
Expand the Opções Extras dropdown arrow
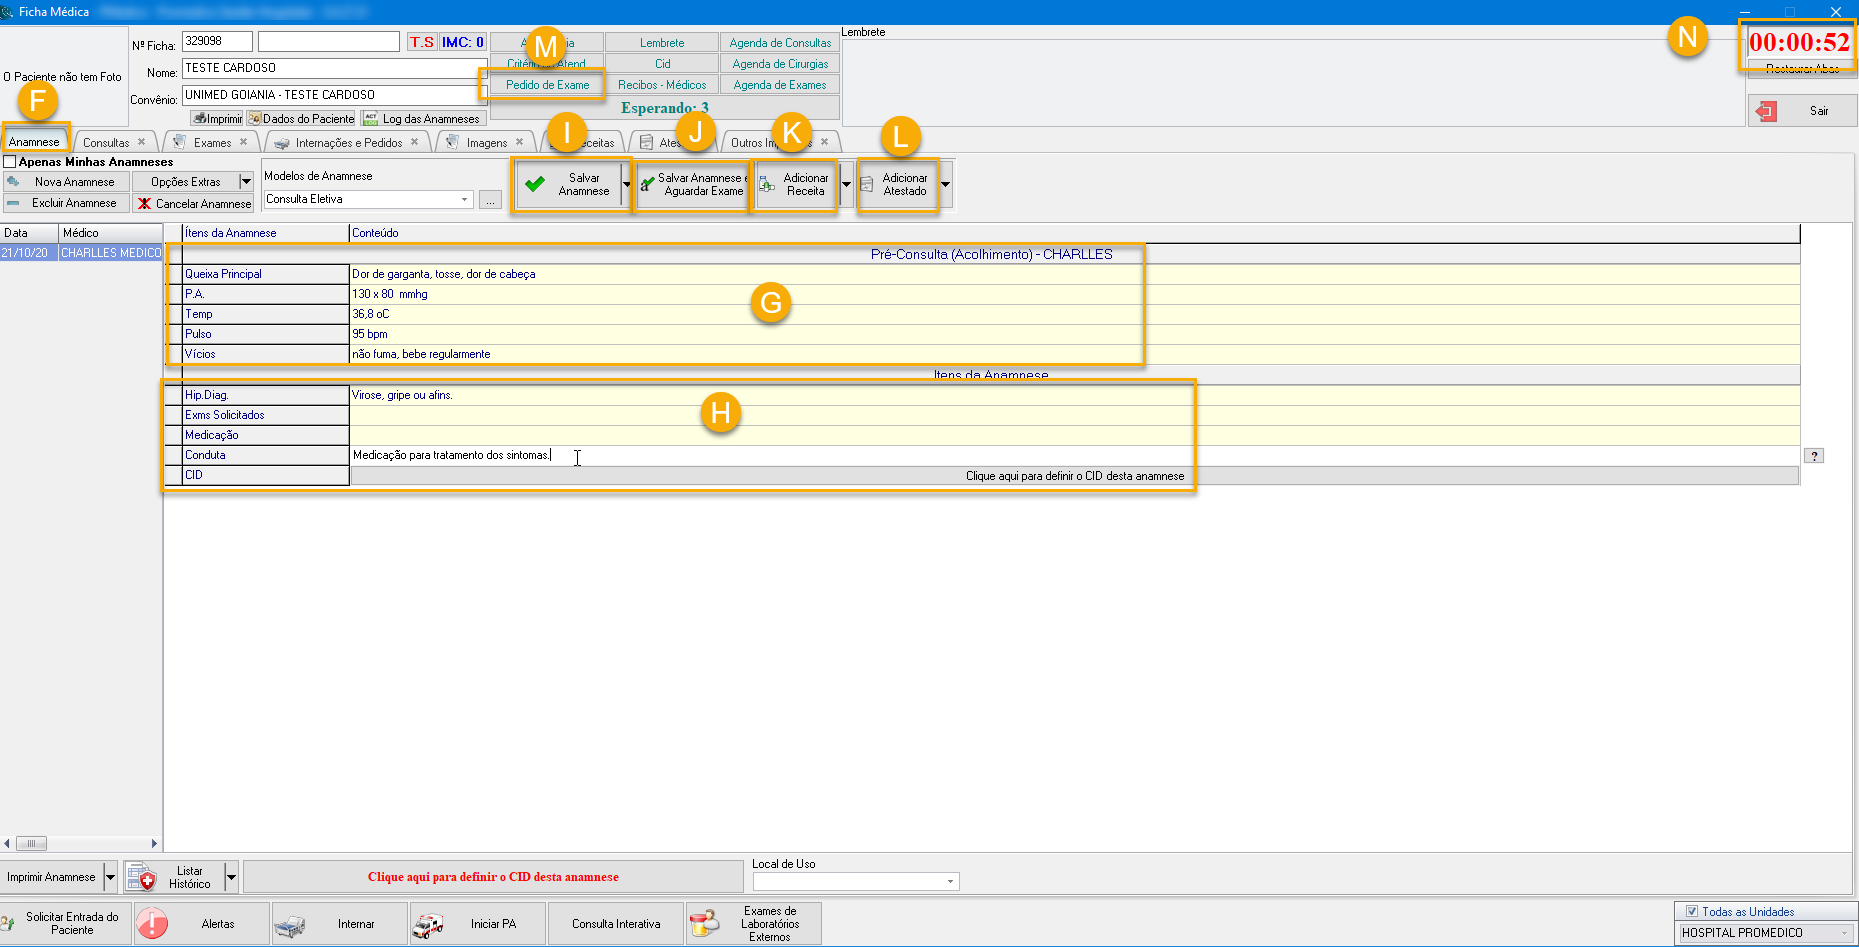[246, 182]
